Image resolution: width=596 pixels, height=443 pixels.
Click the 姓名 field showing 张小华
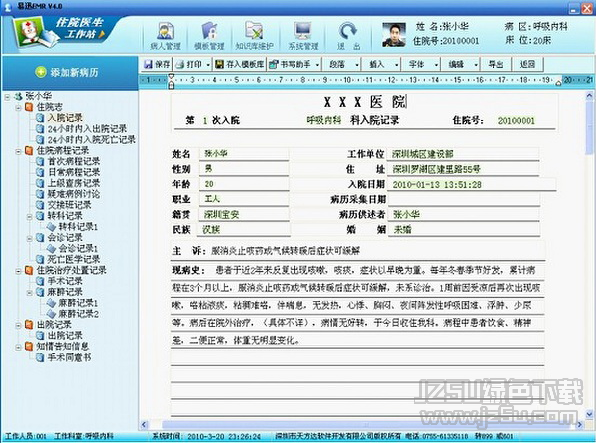coord(243,154)
